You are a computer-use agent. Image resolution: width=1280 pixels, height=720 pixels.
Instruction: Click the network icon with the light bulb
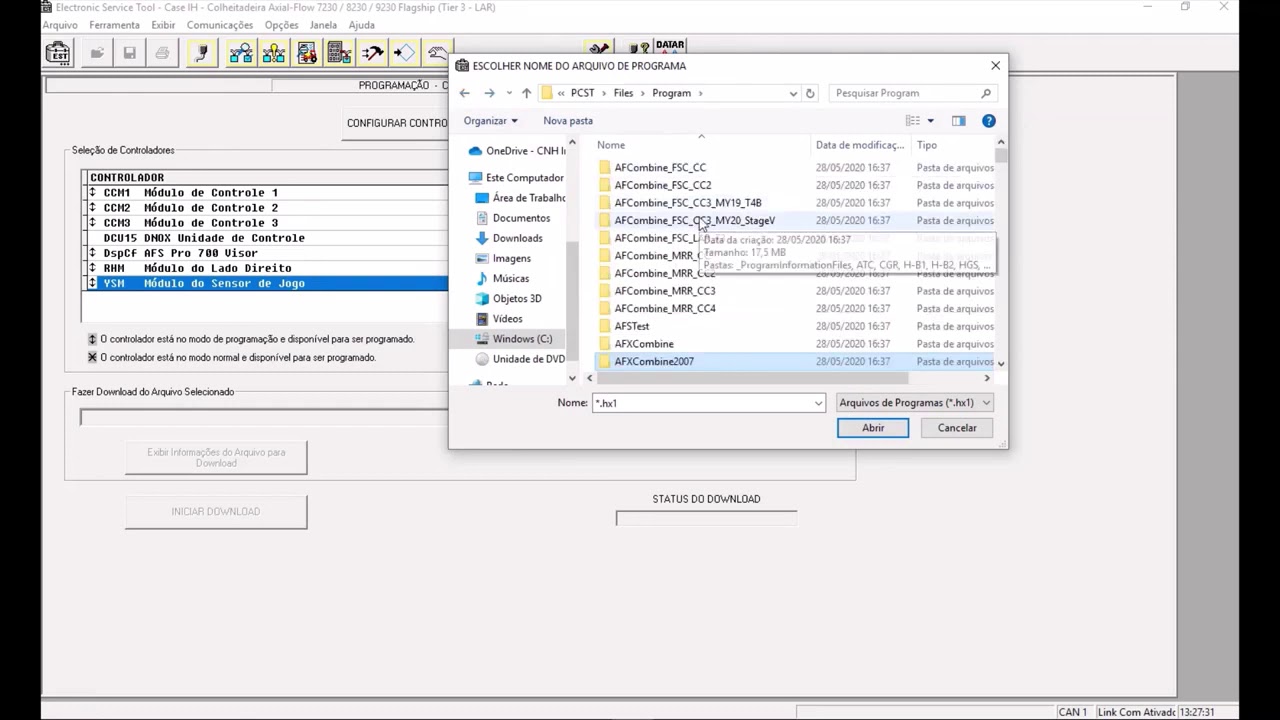274,53
